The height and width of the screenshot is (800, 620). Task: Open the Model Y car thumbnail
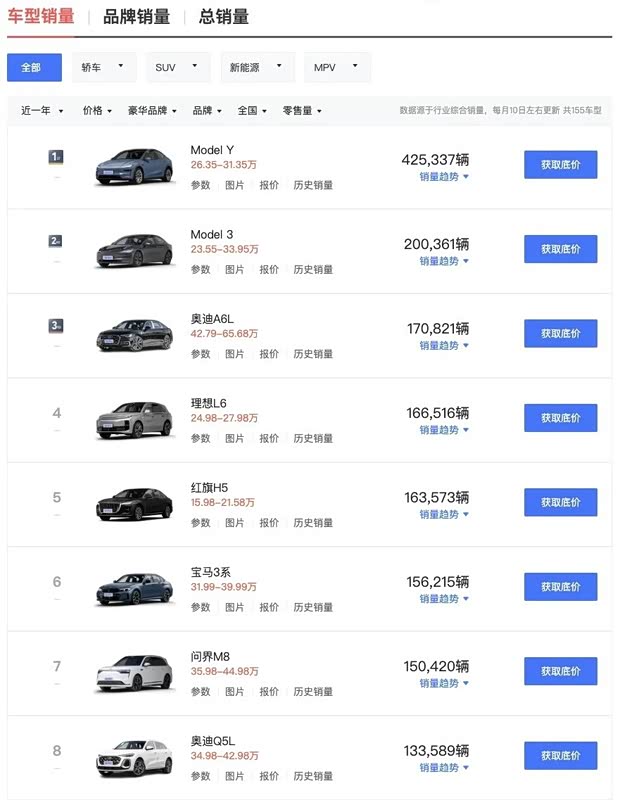coord(134,166)
